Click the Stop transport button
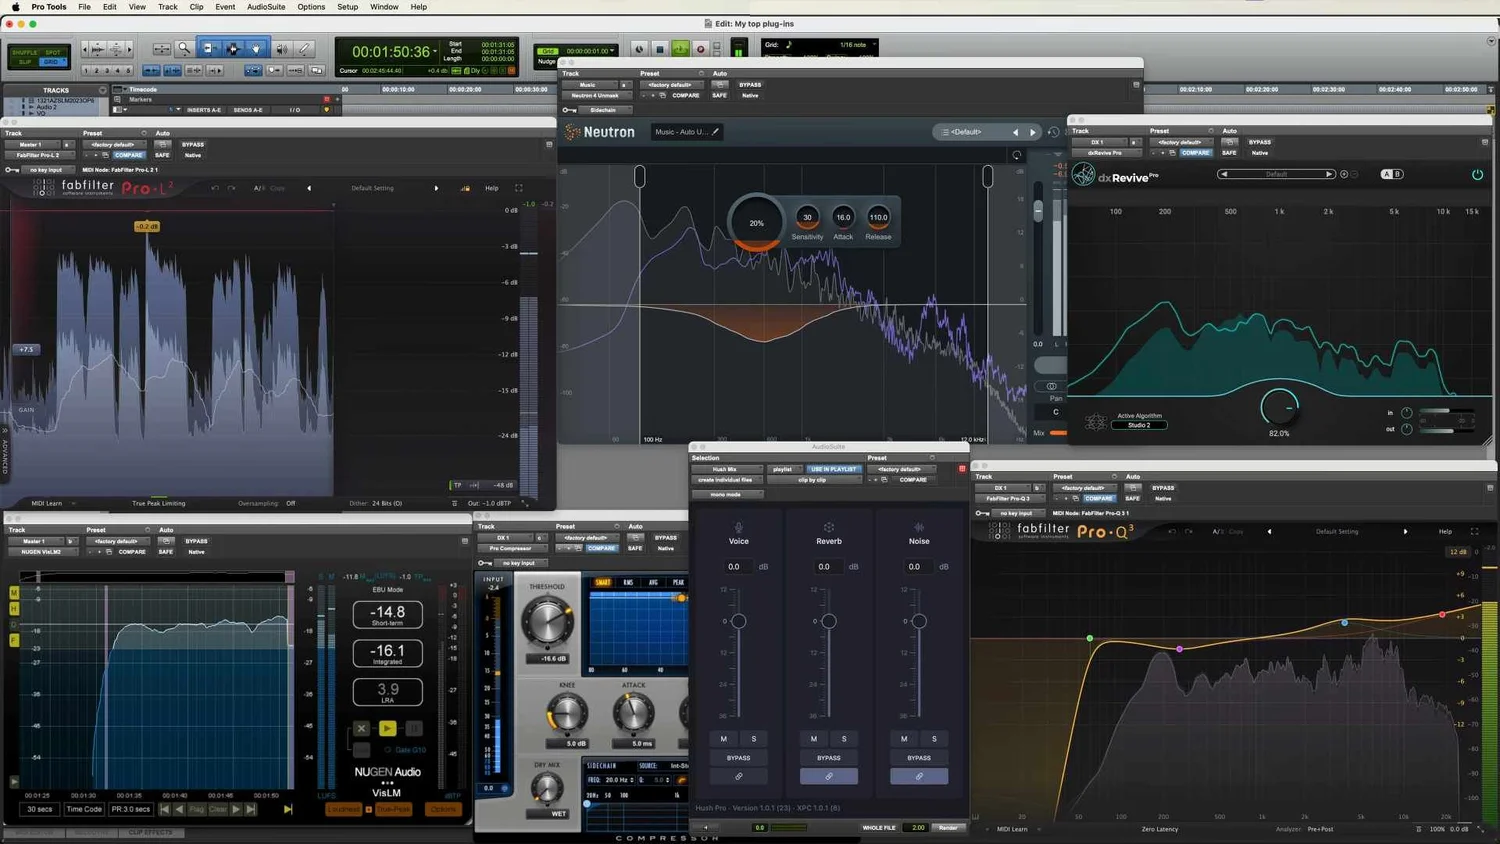The image size is (1500, 844). point(660,49)
